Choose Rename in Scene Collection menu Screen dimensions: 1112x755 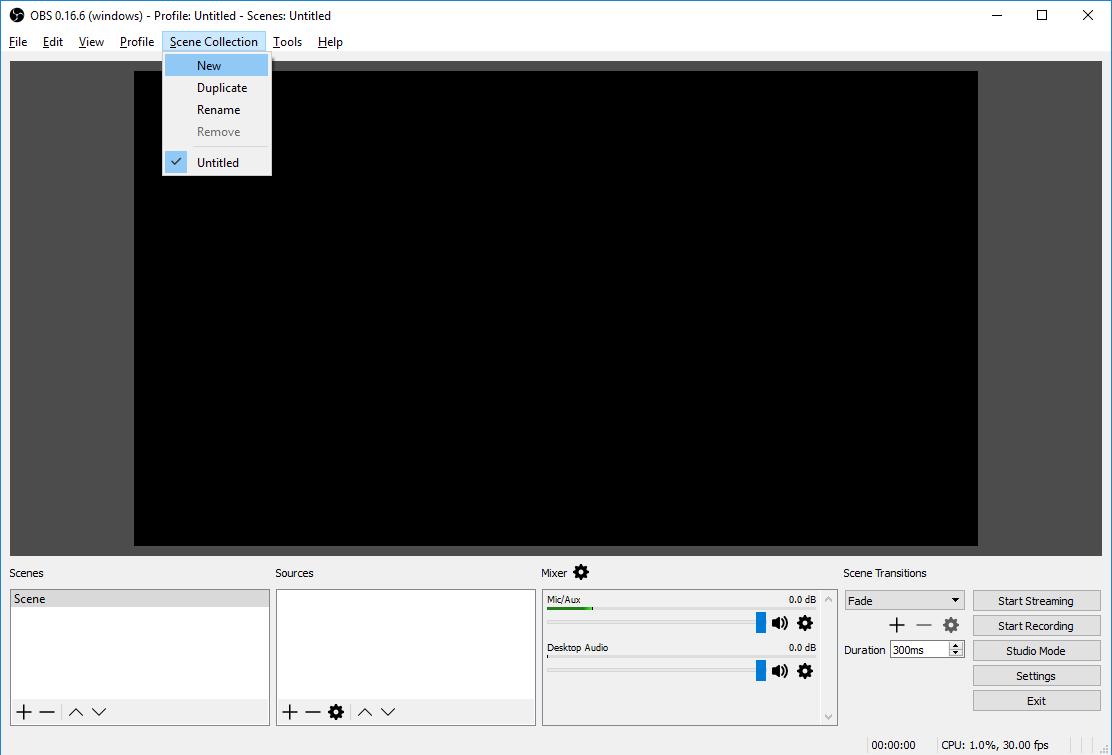click(x=217, y=109)
